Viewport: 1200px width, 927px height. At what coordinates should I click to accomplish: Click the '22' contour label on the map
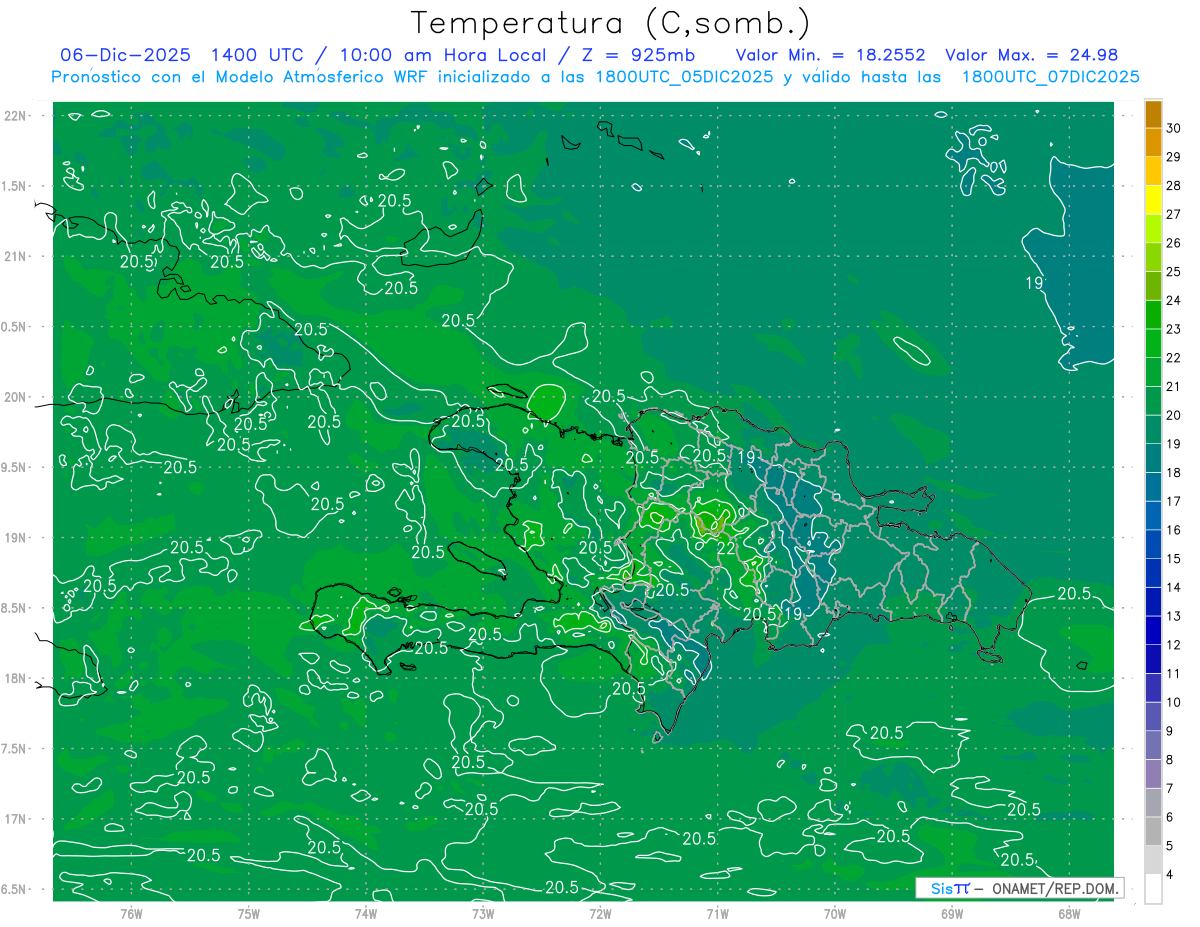[x=727, y=549]
